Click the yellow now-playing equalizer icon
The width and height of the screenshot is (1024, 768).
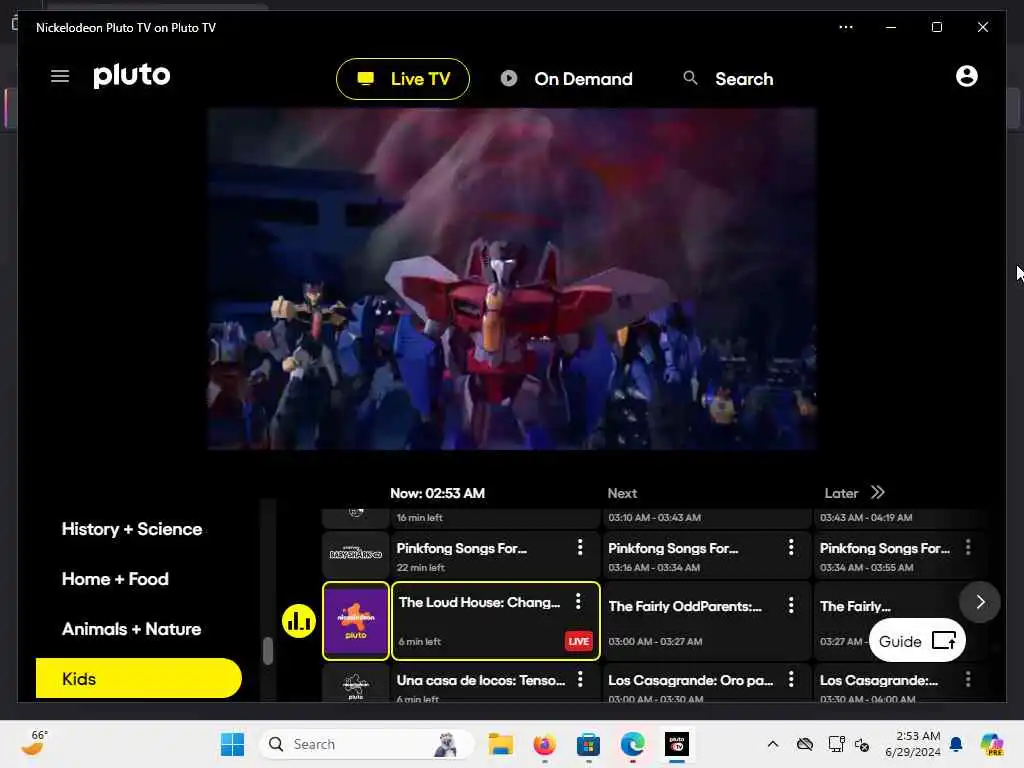299,621
